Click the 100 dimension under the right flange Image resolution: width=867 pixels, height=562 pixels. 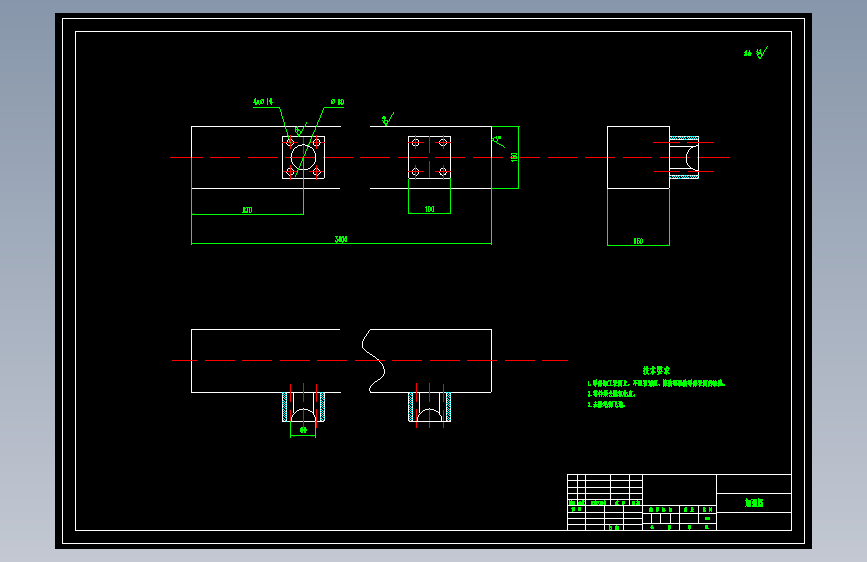[430, 209]
